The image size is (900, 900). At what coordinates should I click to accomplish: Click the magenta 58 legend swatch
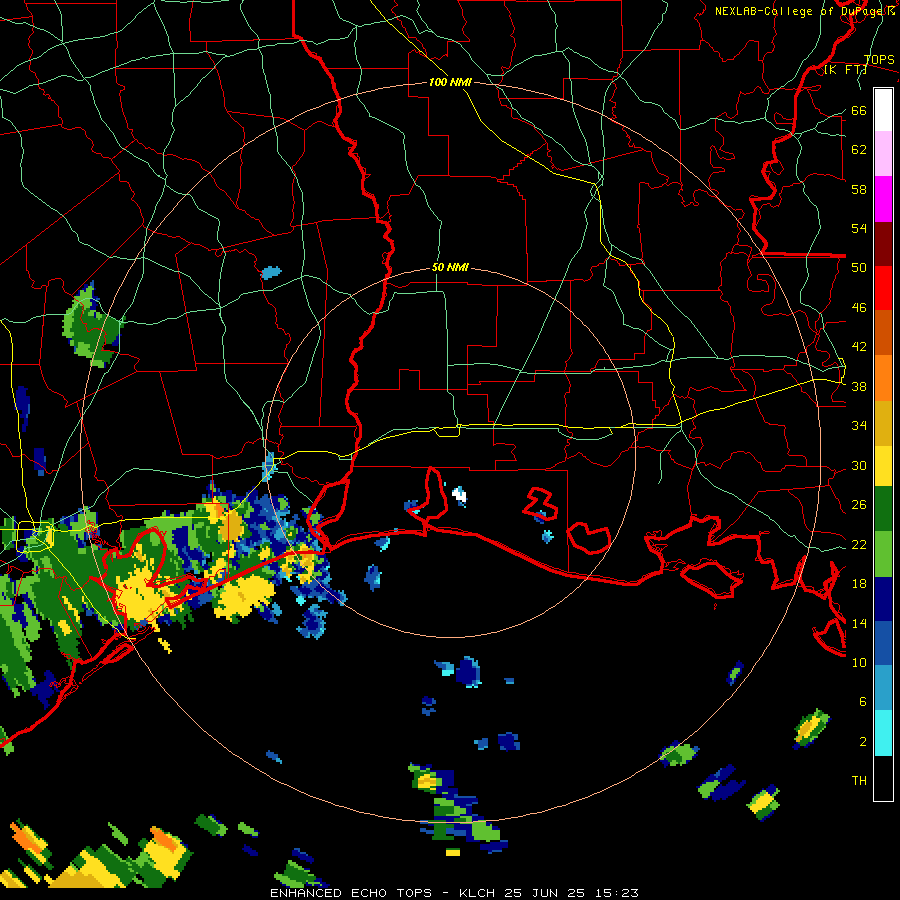(883, 199)
